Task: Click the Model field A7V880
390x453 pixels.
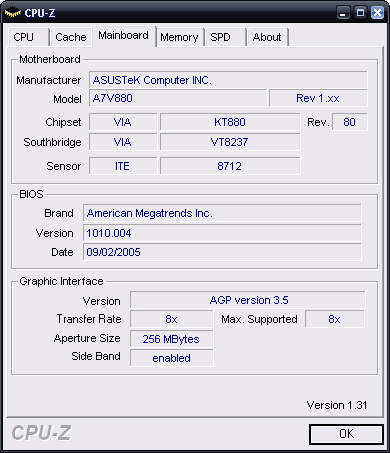Action: [x=178, y=98]
